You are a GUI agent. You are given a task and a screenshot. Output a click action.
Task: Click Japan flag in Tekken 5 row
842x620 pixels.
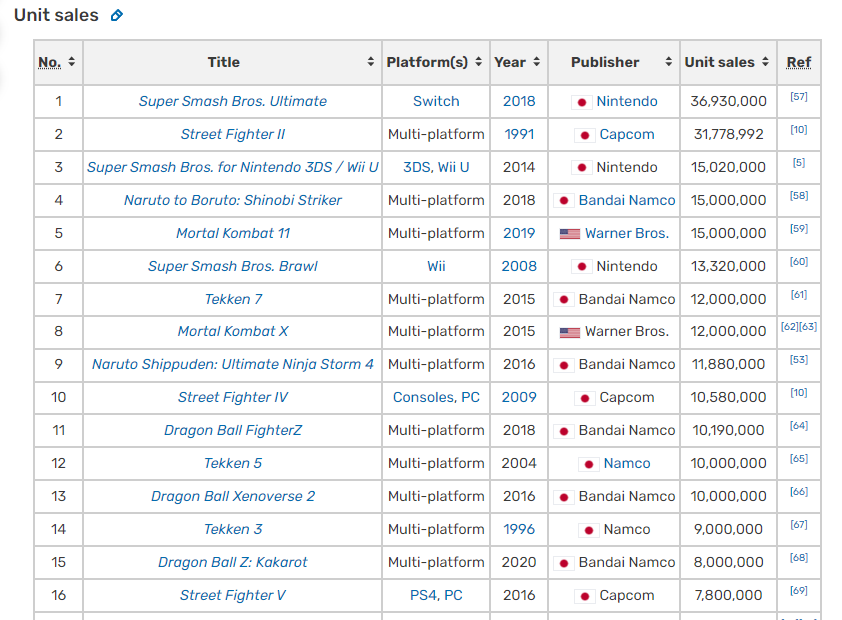[x=589, y=464]
